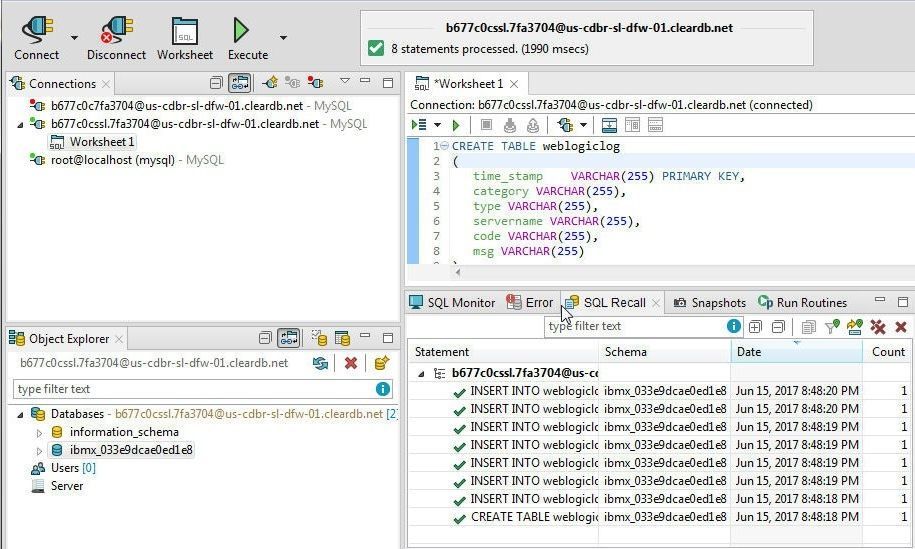Open the Connect dropdown arrow

(74, 38)
